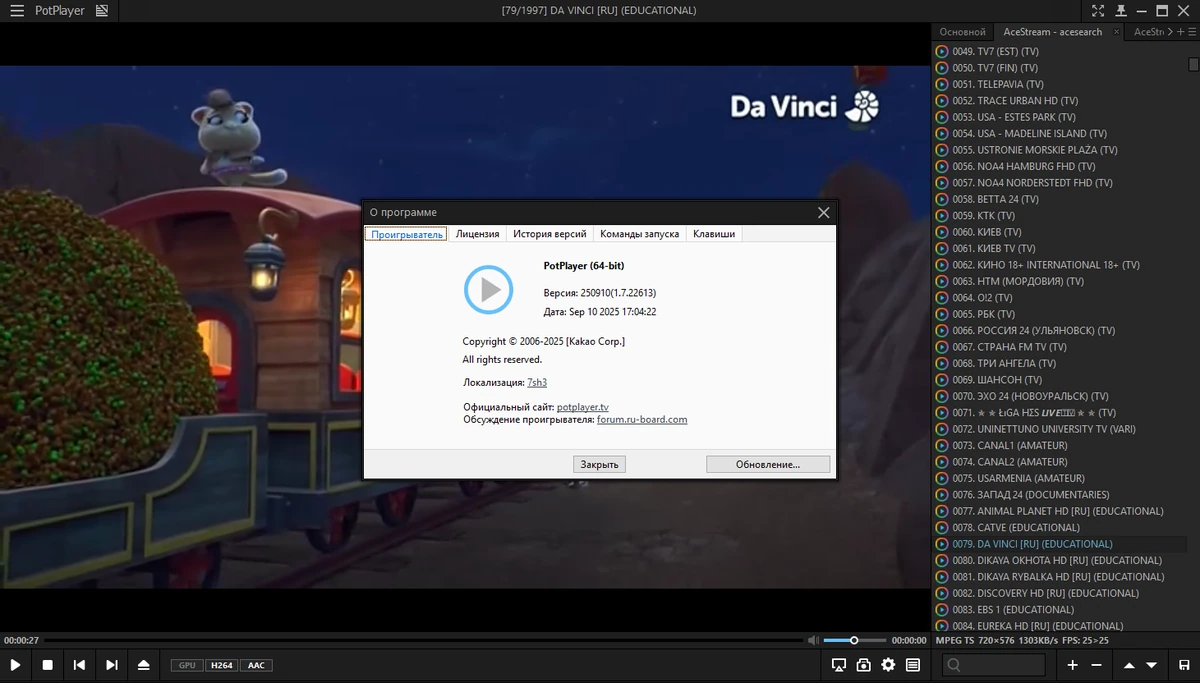This screenshot has width=1200, height=683.
Task: Open the Команды запуска tab
Action: point(640,234)
